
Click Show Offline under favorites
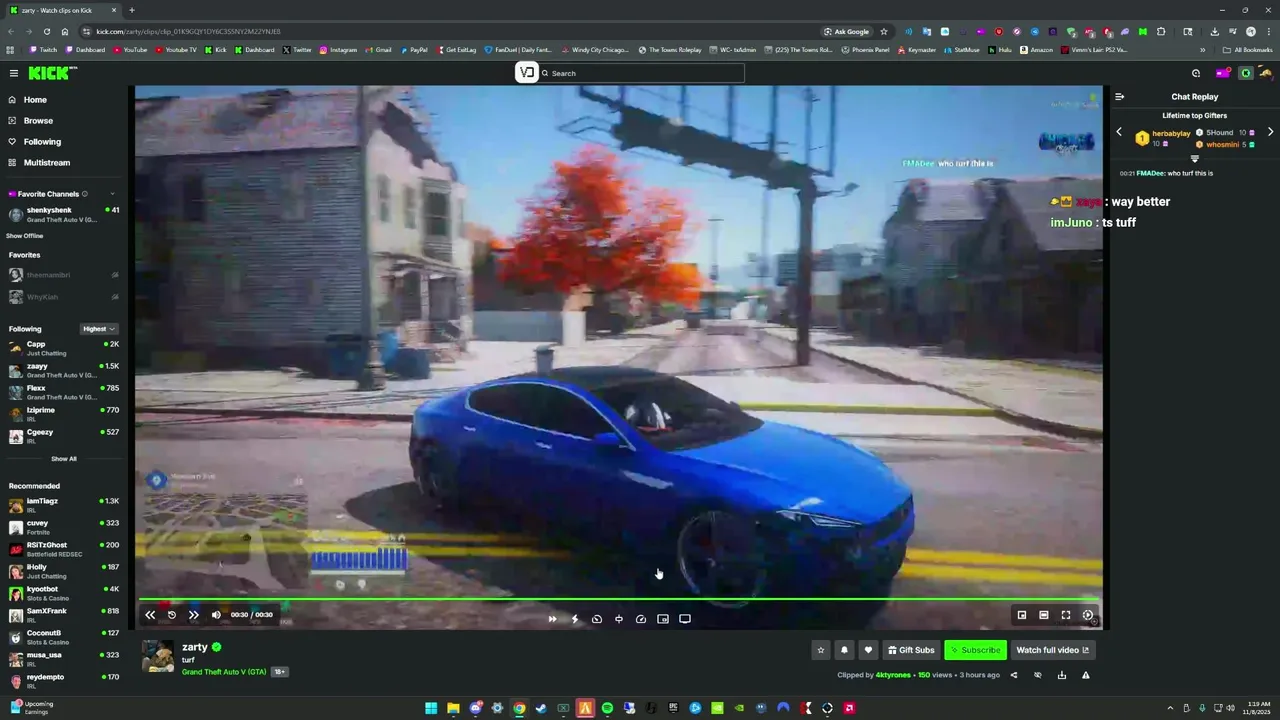click(25, 236)
